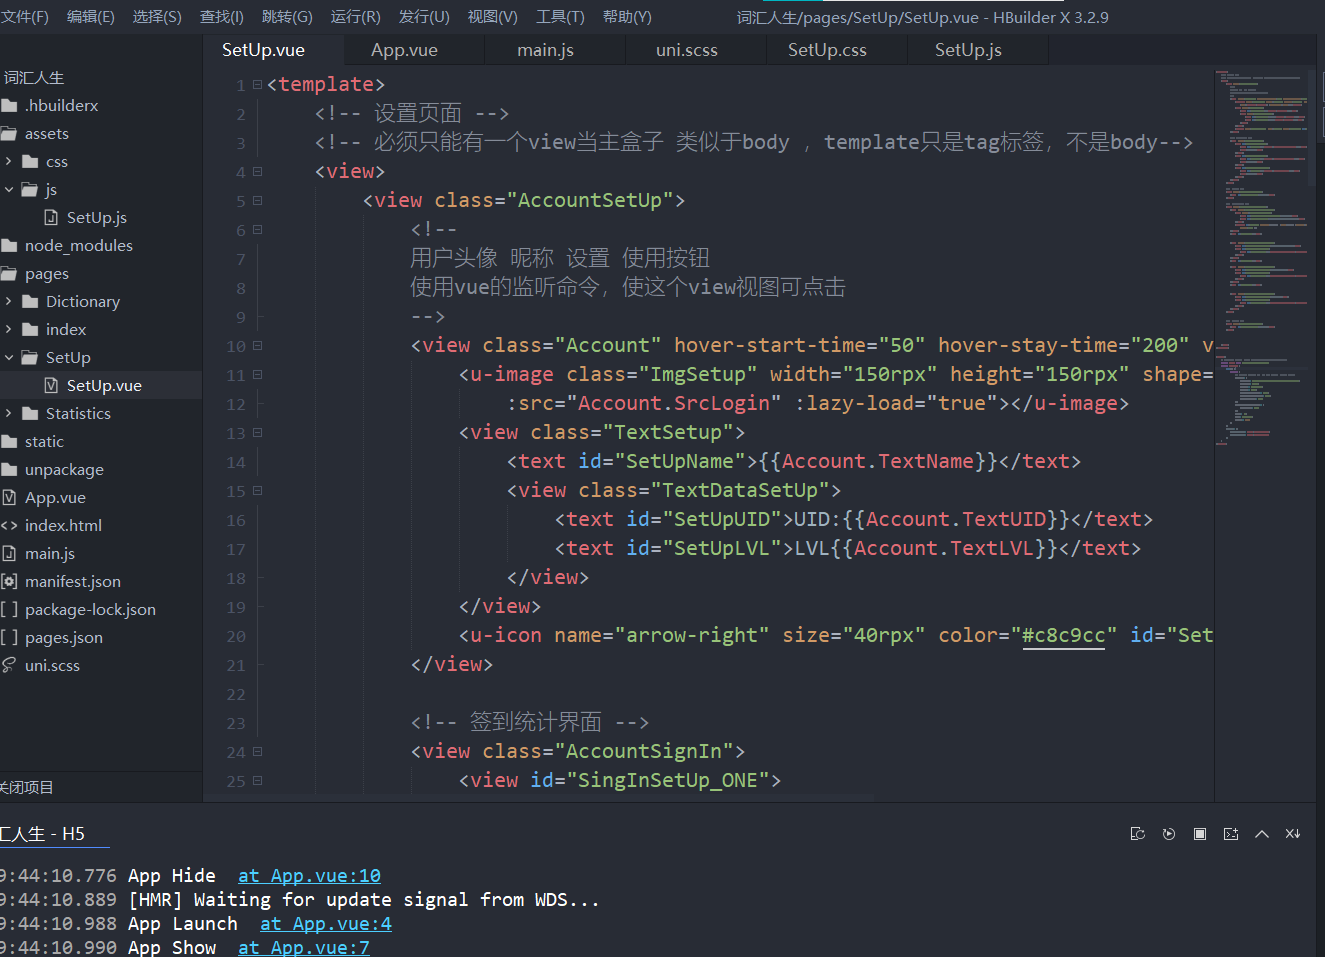Click the #c8c9cc color value on line 20
Image resolution: width=1325 pixels, height=957 pixels.
1063,635
